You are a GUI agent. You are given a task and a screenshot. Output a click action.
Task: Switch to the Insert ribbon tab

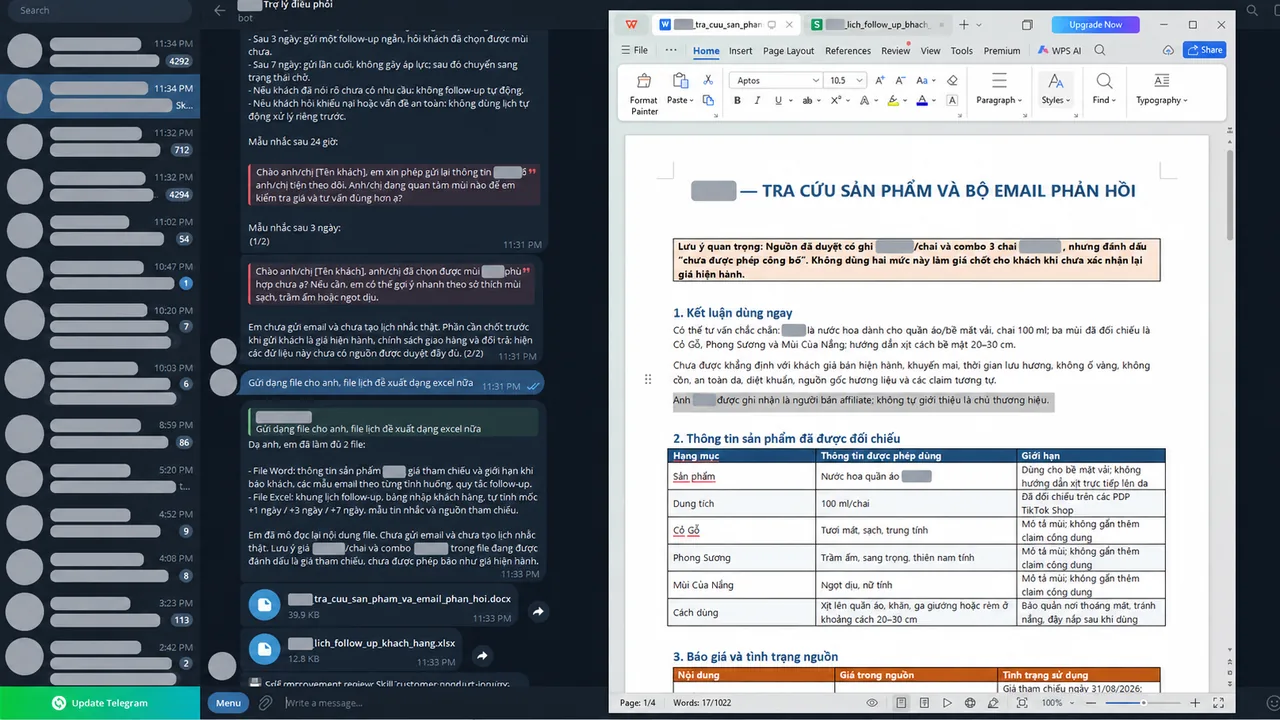741,51
